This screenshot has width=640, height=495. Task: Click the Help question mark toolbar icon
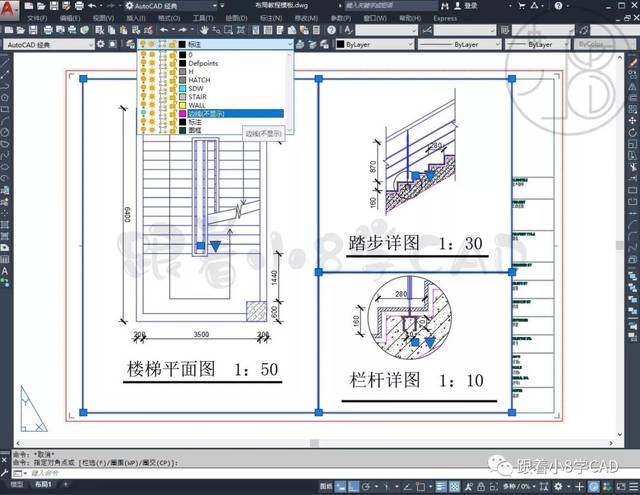(x=331, y=30)
